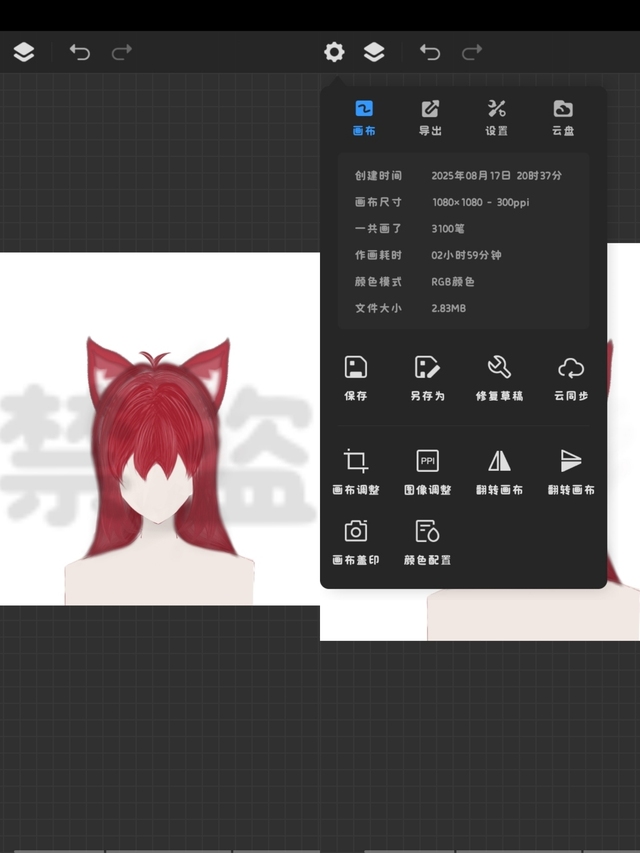Save the artwork with 保存
The image size is (640, 853).
point(356,378)
